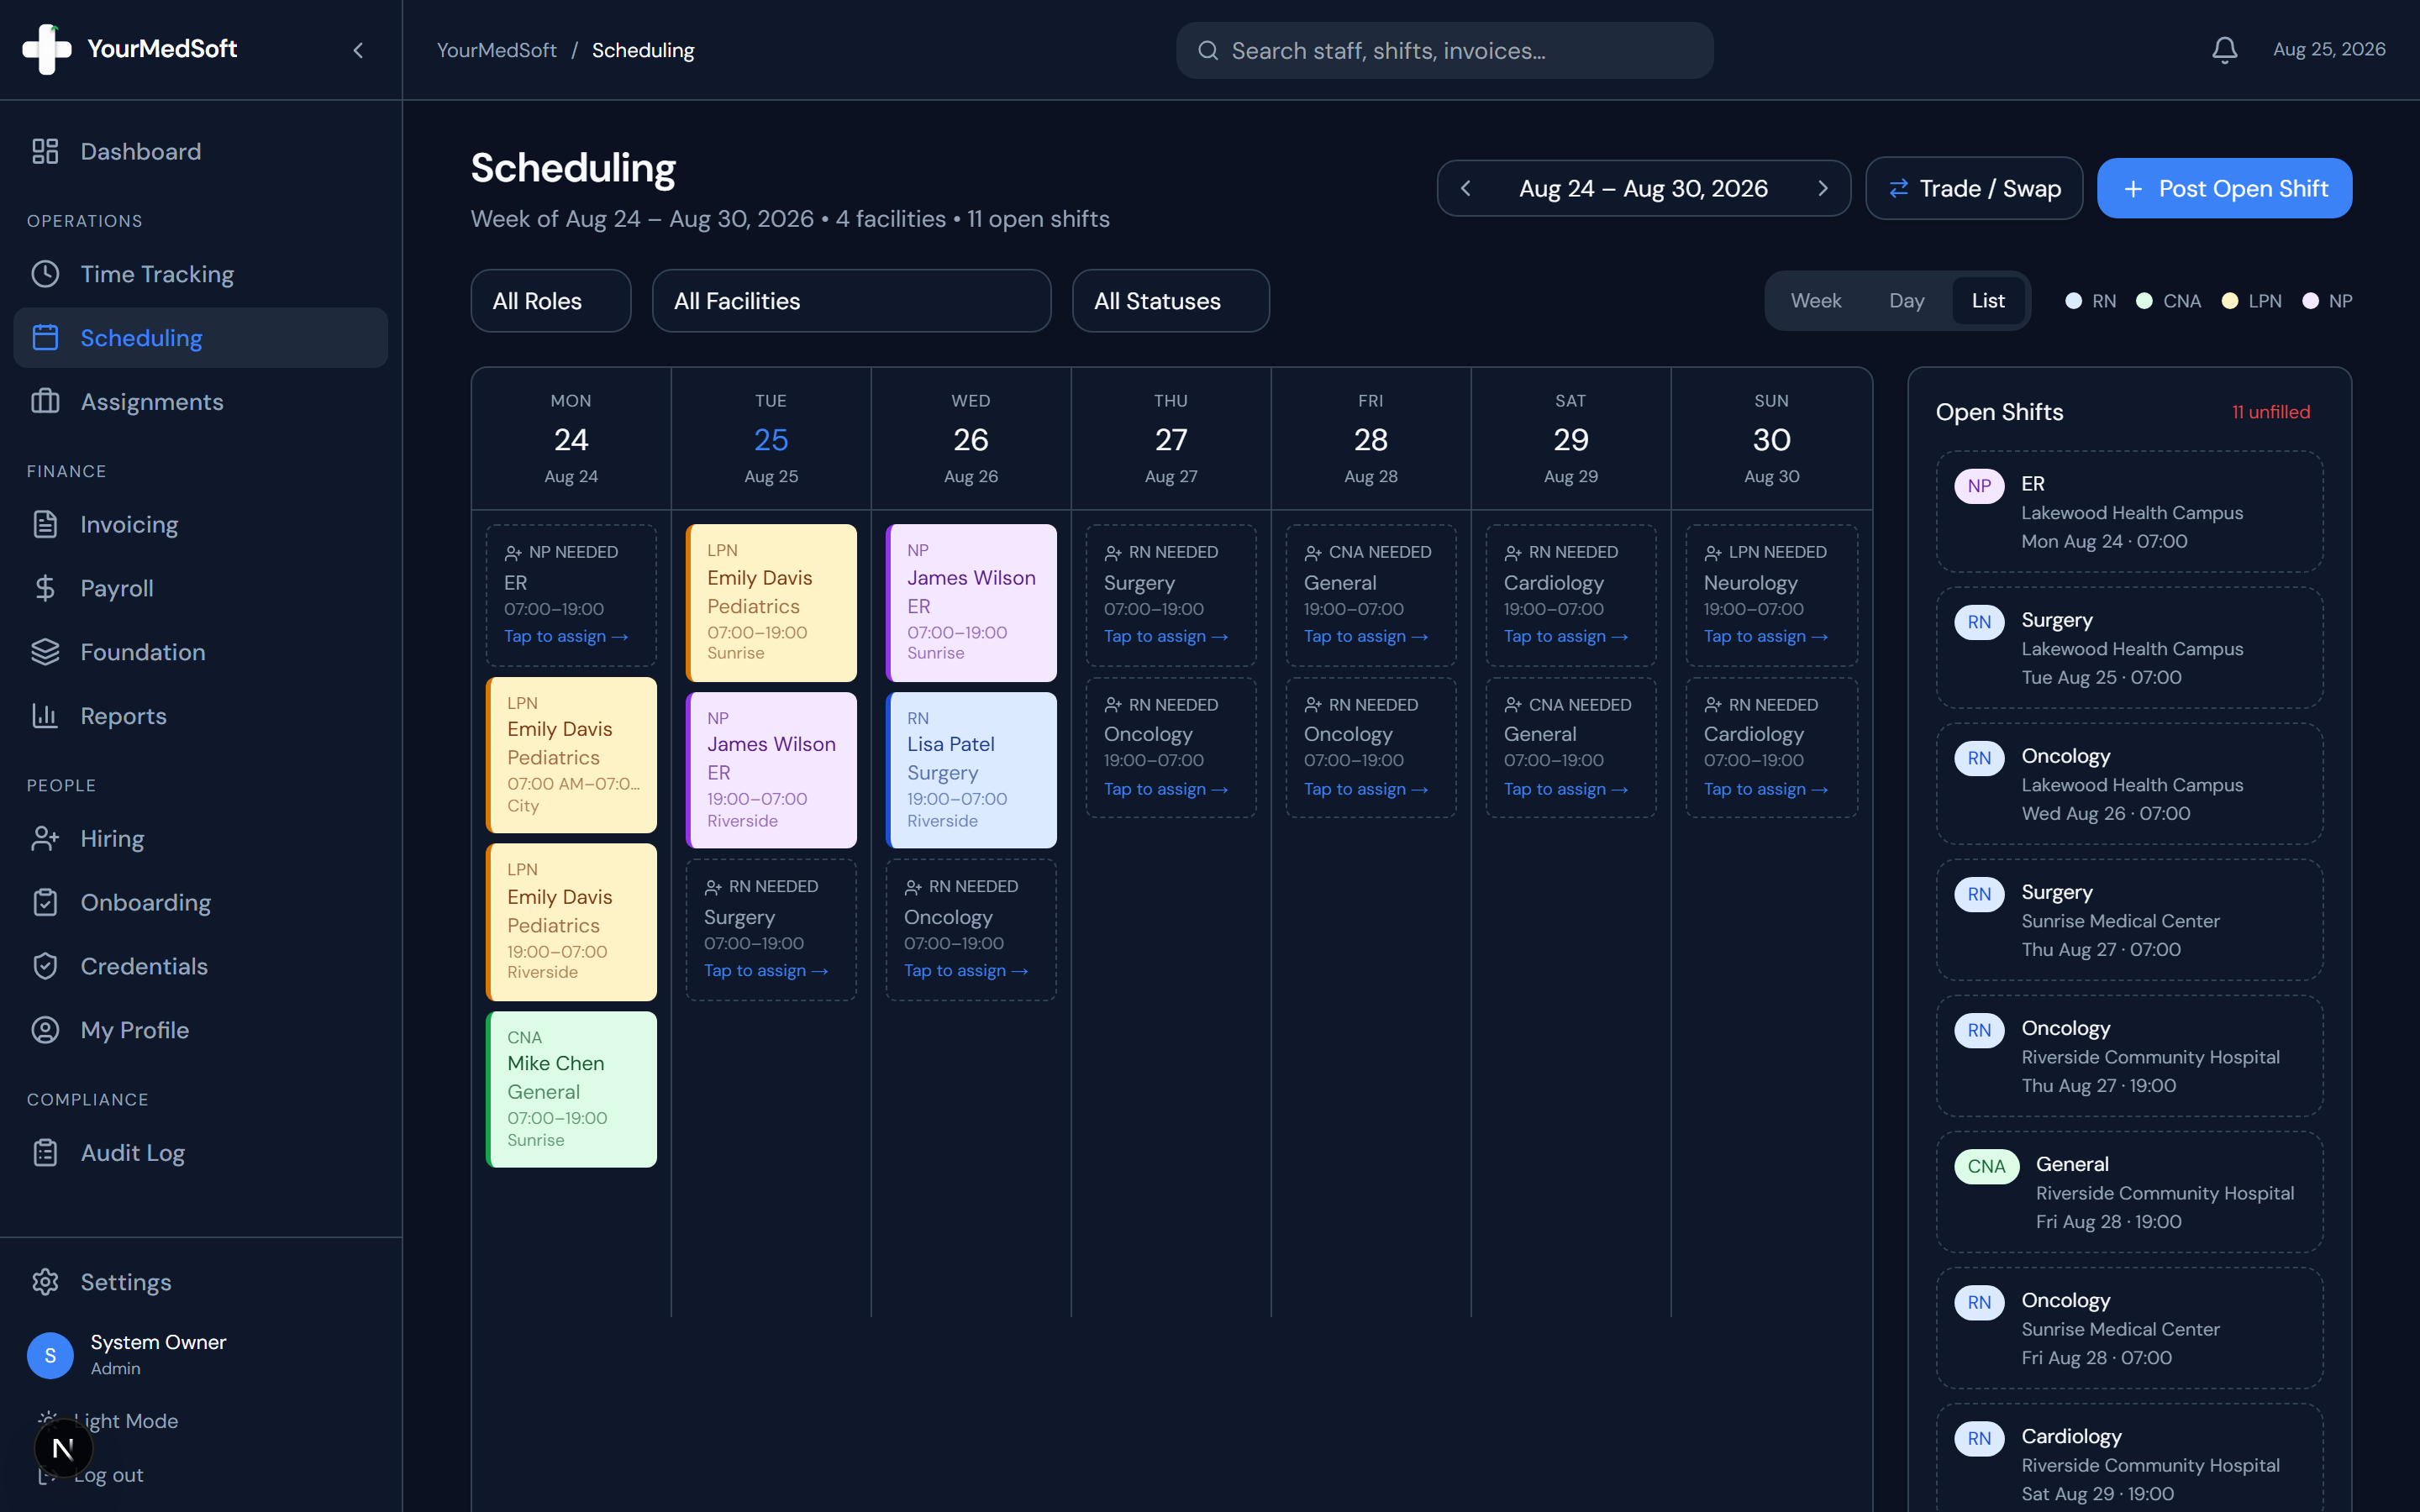The width and height of the screenshot is (2420, 1512).
Task: Open notifications bell icon
Action: coord(2224,50)
